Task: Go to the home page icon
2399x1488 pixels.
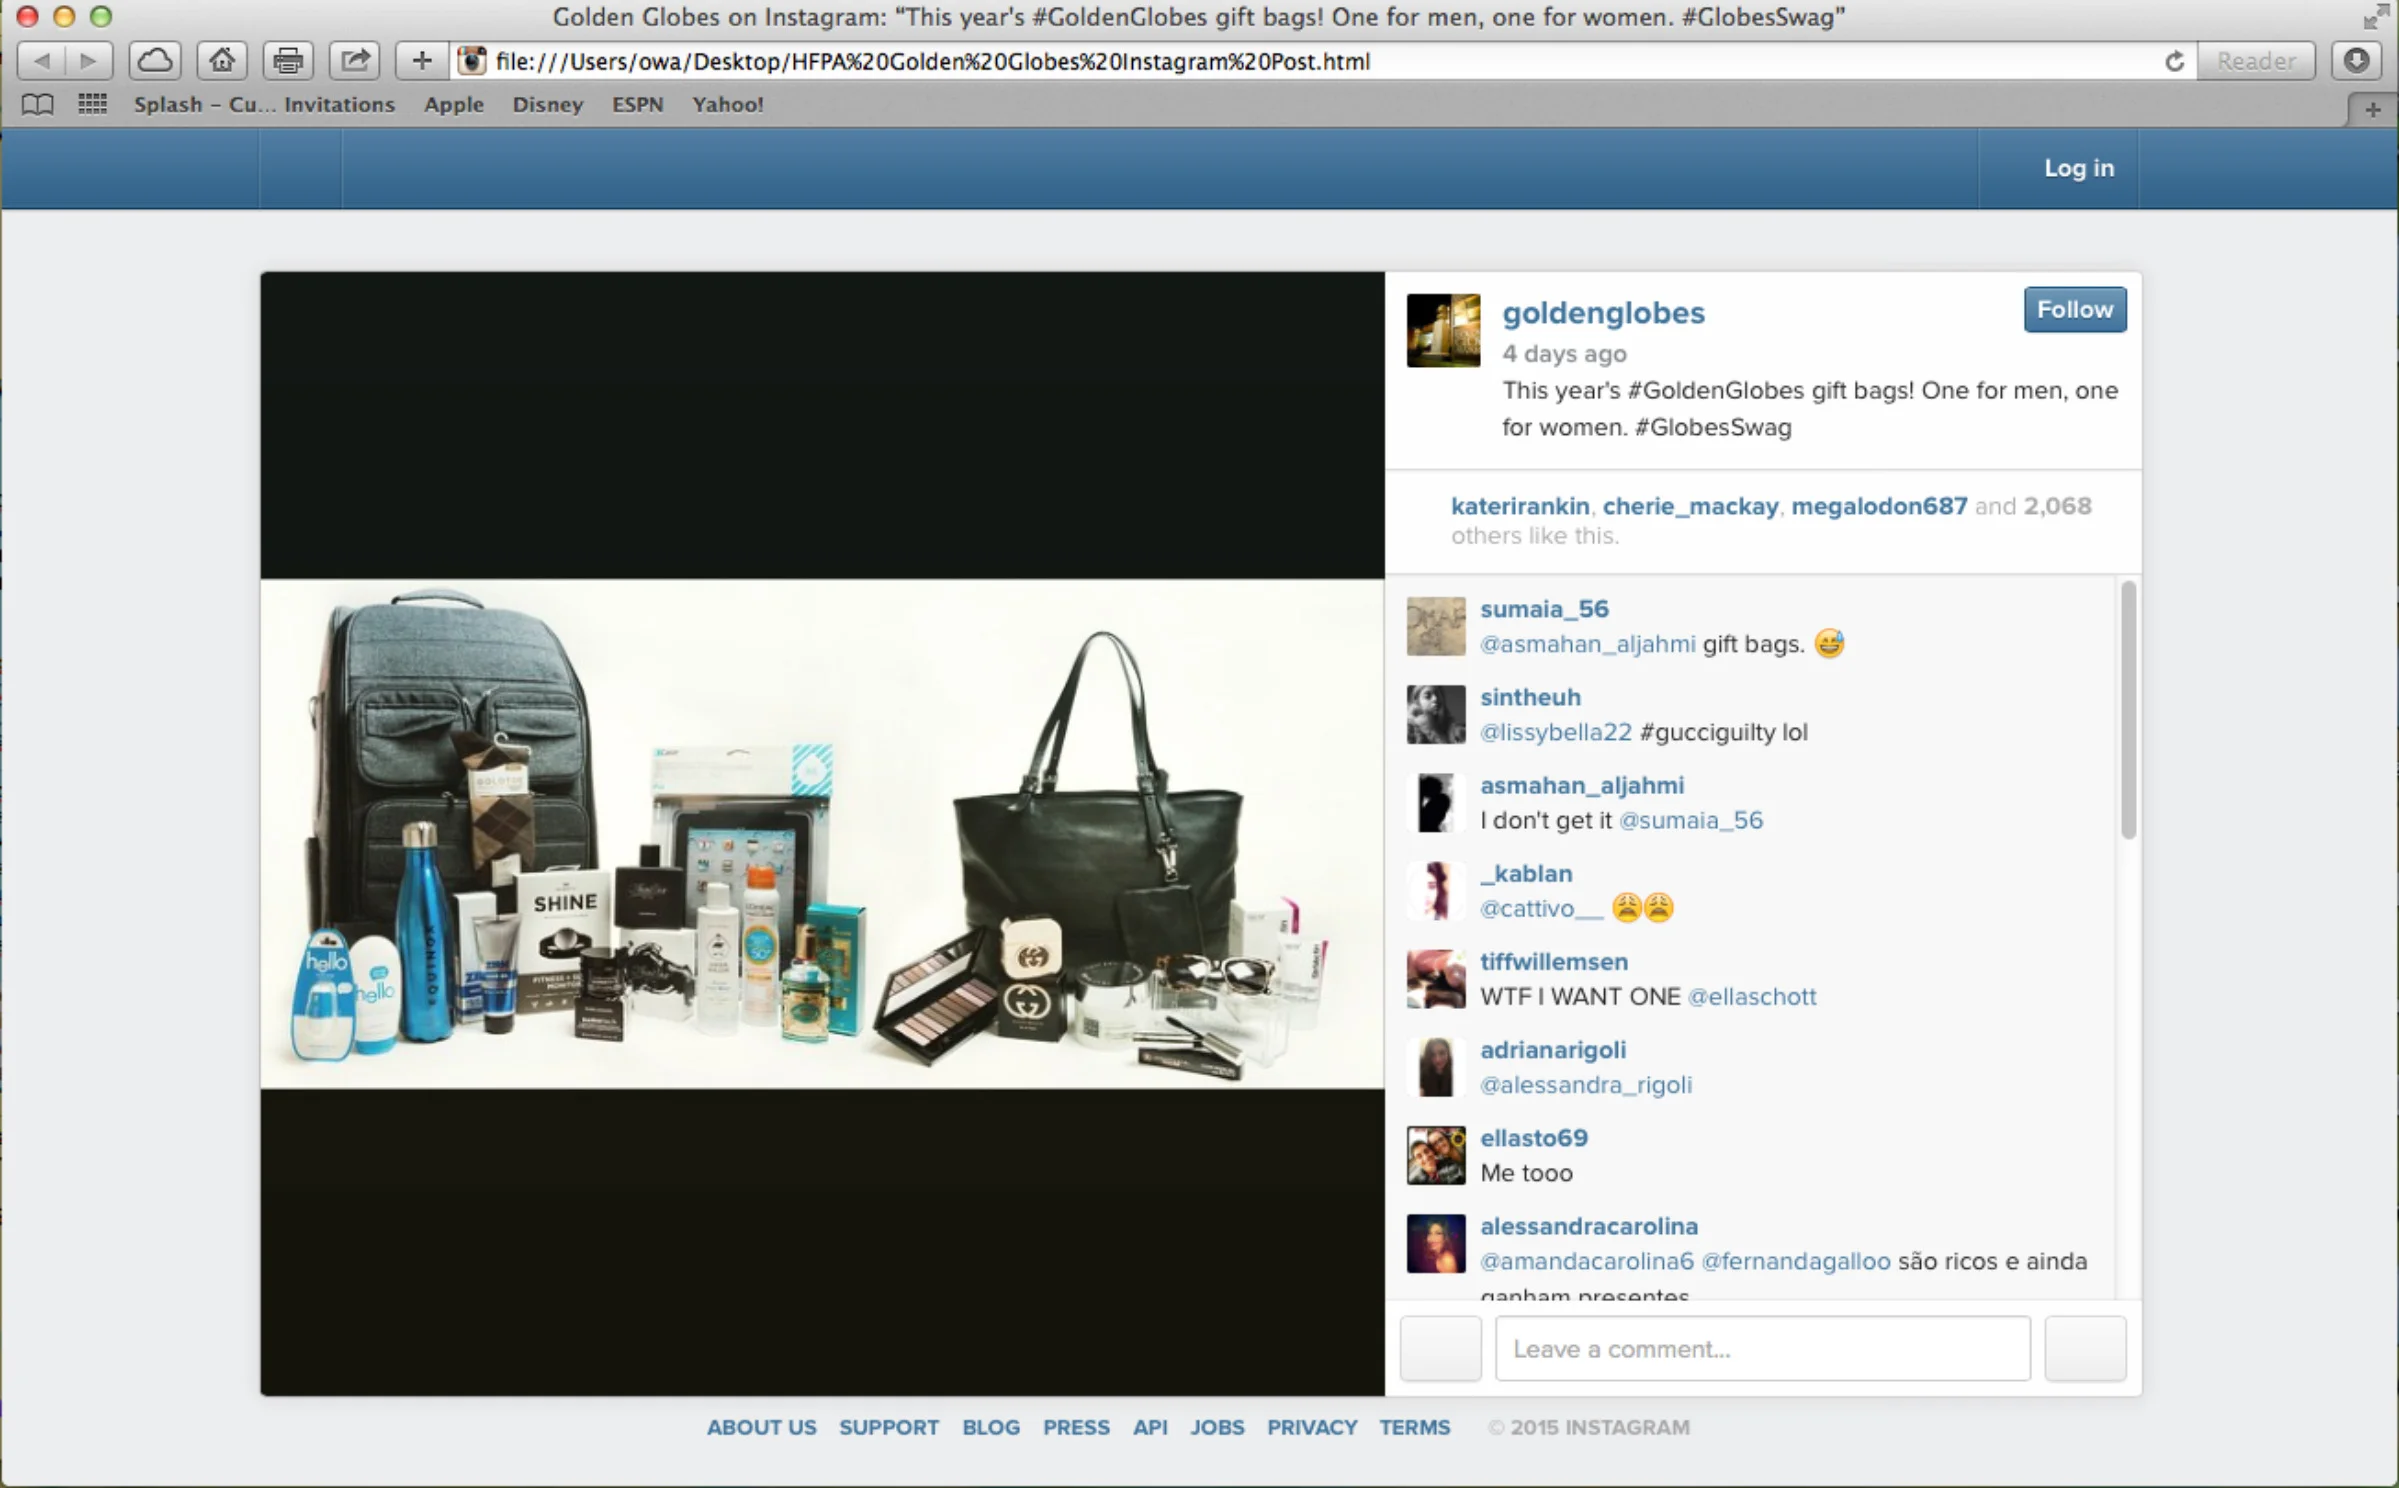Action: click(222, 61)
